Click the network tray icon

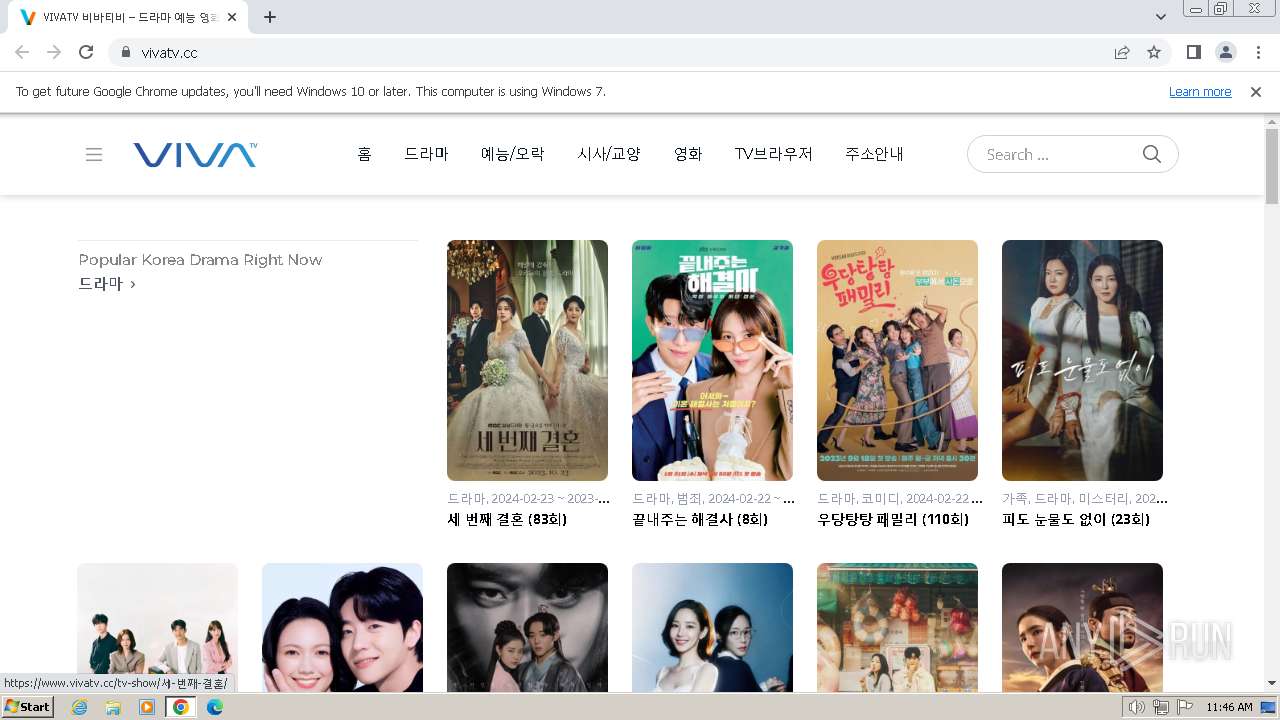1160,707
